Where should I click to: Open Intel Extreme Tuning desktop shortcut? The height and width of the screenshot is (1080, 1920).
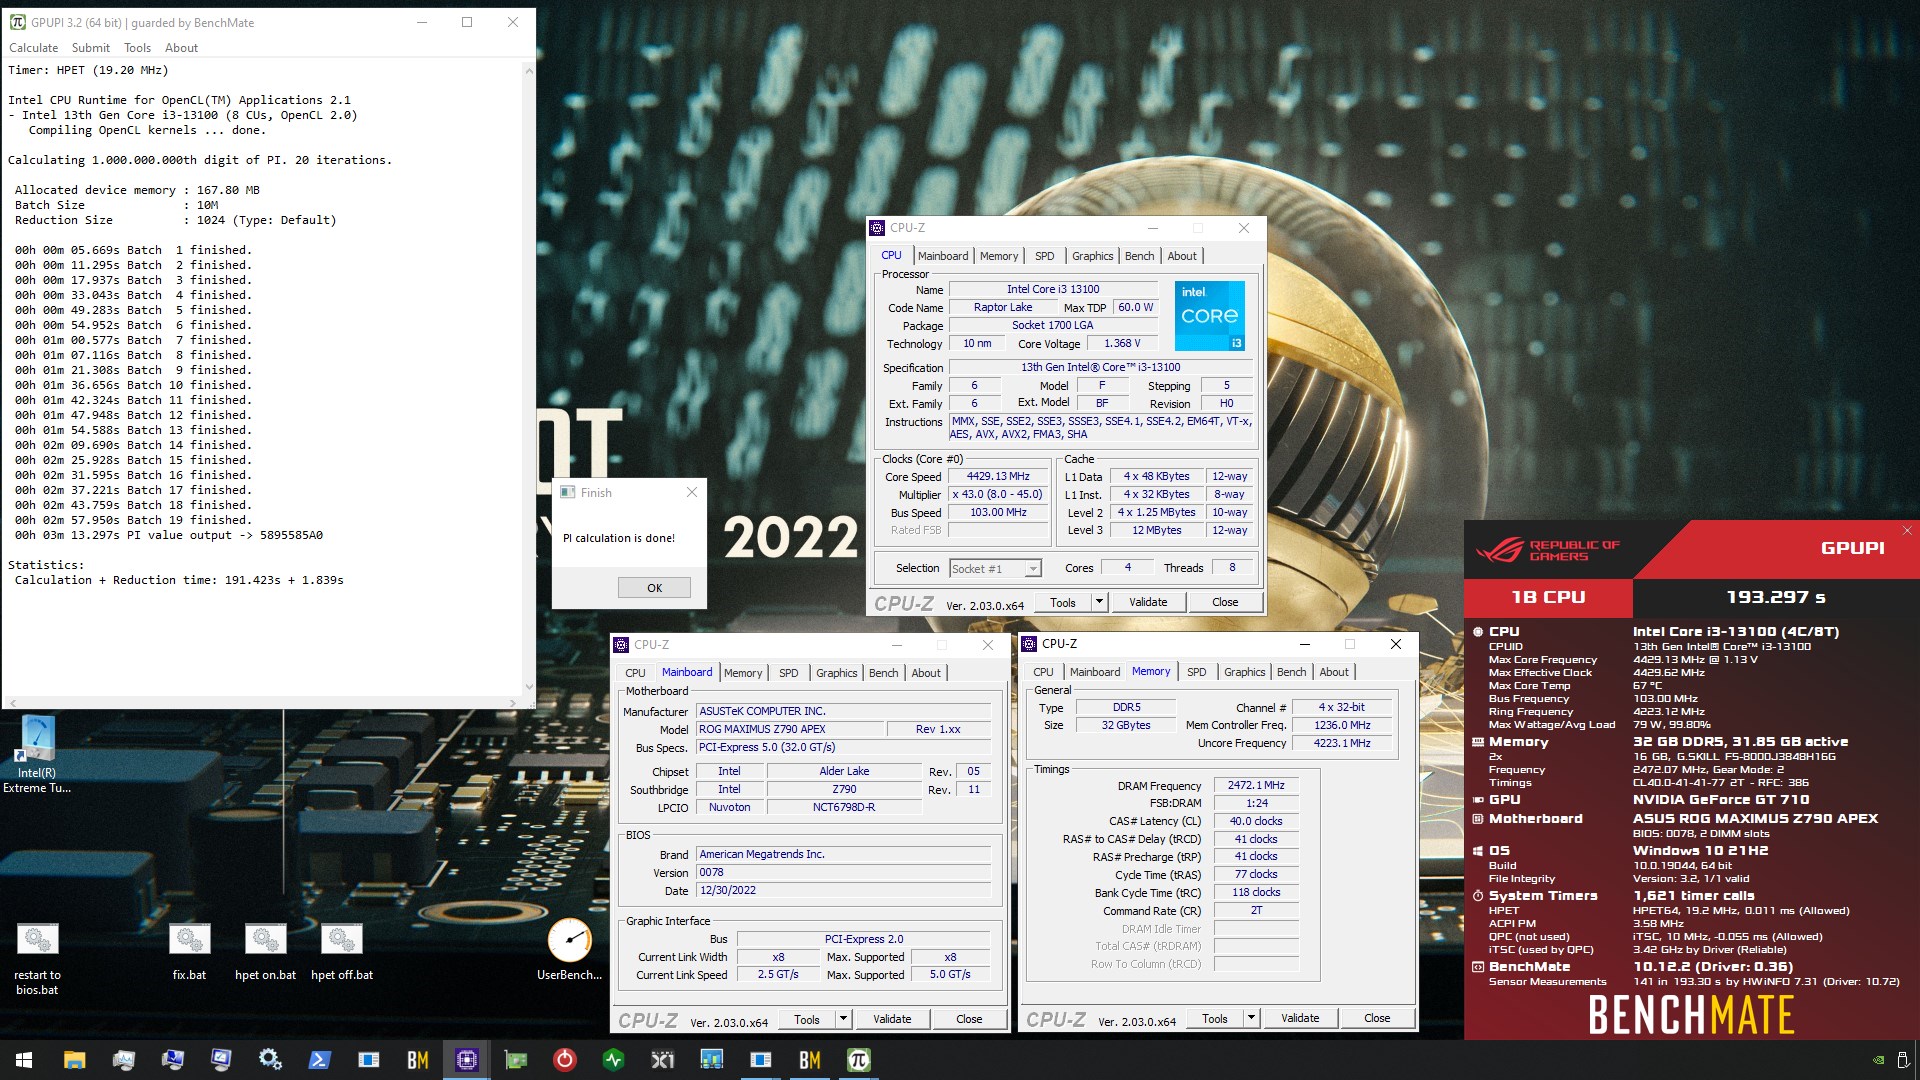[x=37, y=754]
